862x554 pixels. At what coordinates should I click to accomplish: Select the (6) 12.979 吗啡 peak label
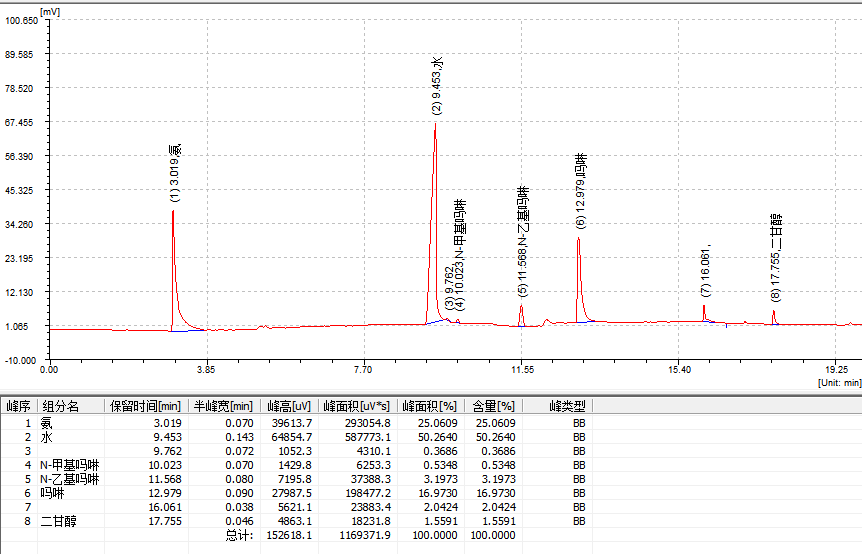(x=581, y=192)
